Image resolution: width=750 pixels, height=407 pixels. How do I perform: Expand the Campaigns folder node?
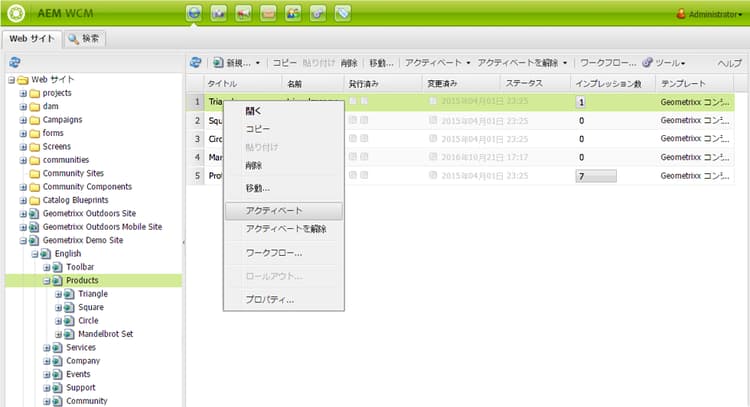(23, 120)
